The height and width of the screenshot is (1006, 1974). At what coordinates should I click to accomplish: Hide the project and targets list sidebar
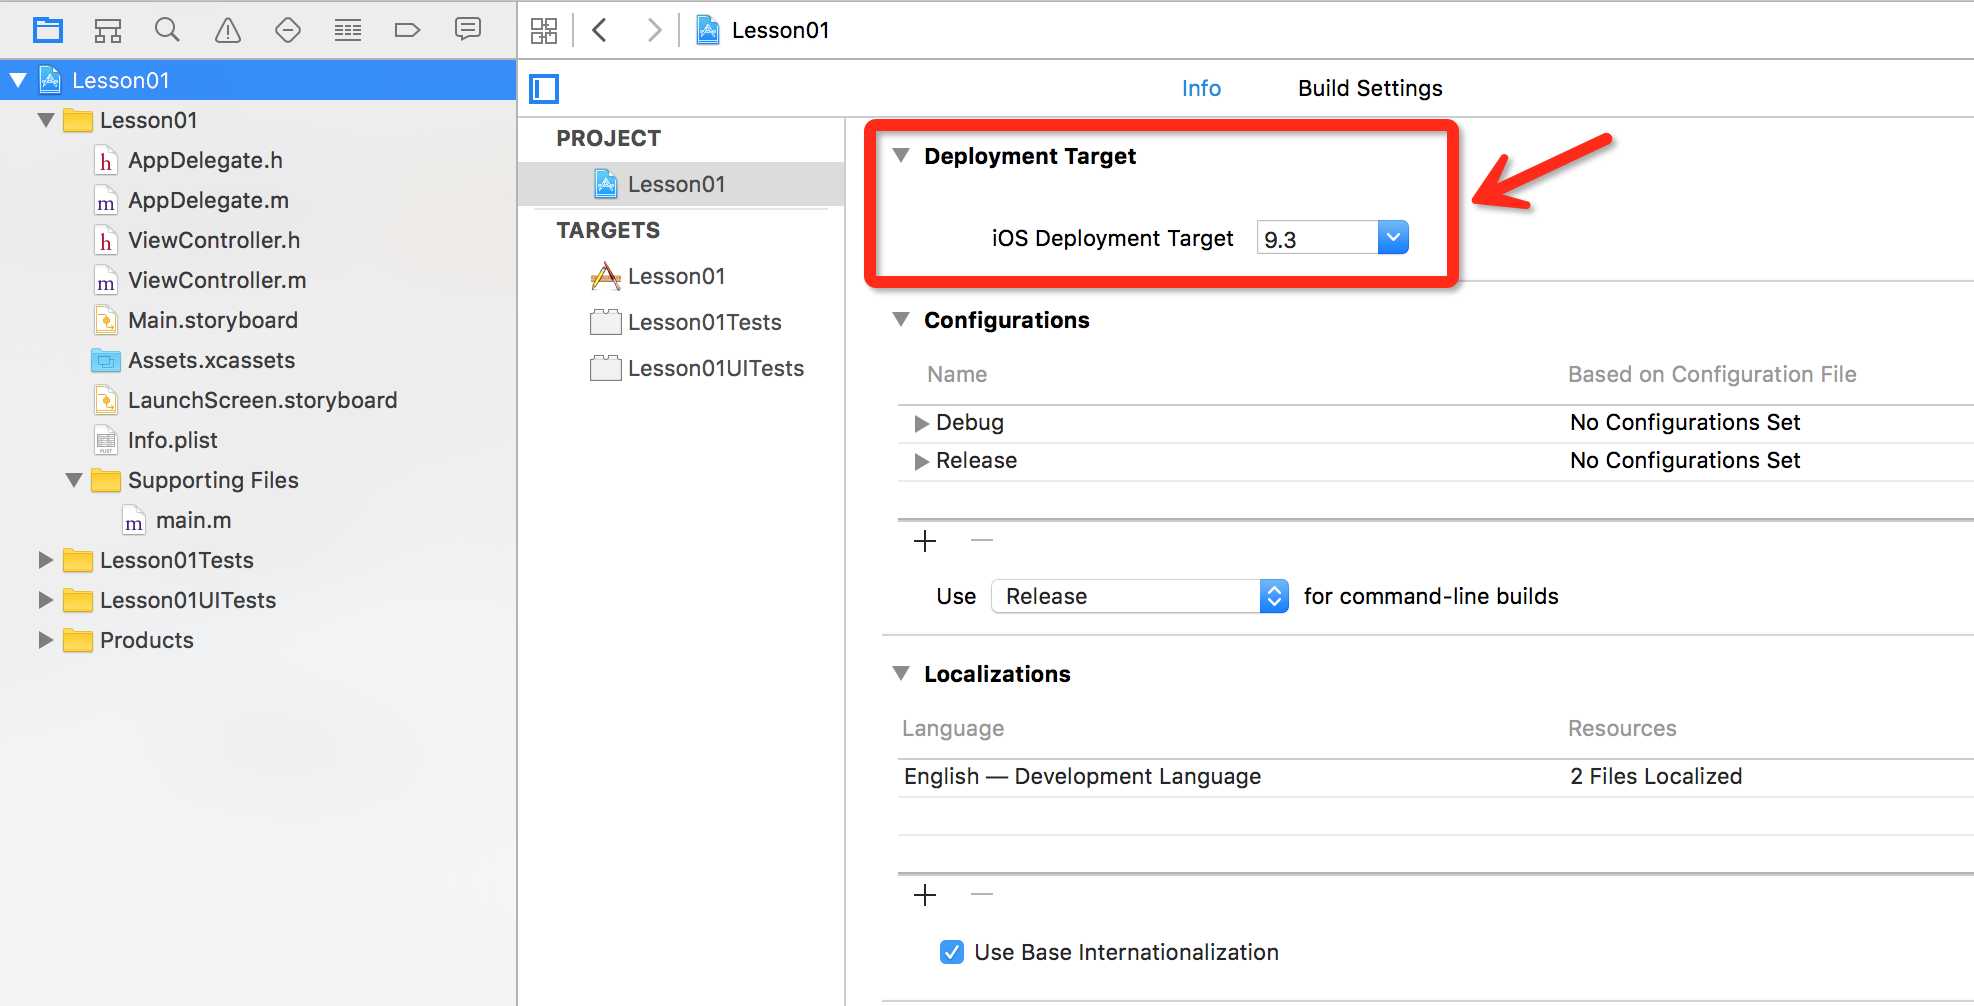pos(544,89)
